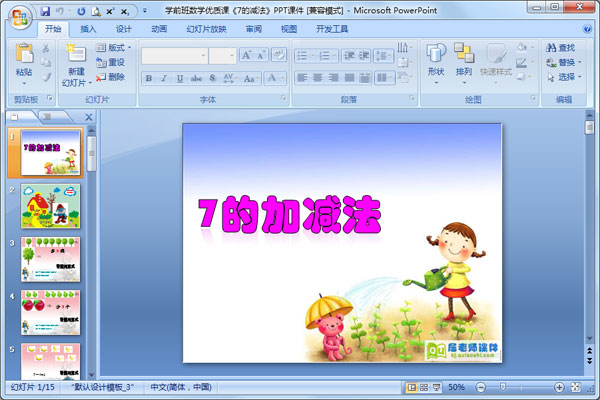The image size is (600, 400).
Task: Open the Slide Show (幻灯片放映) tab
Action: click(x=206, y=29)
